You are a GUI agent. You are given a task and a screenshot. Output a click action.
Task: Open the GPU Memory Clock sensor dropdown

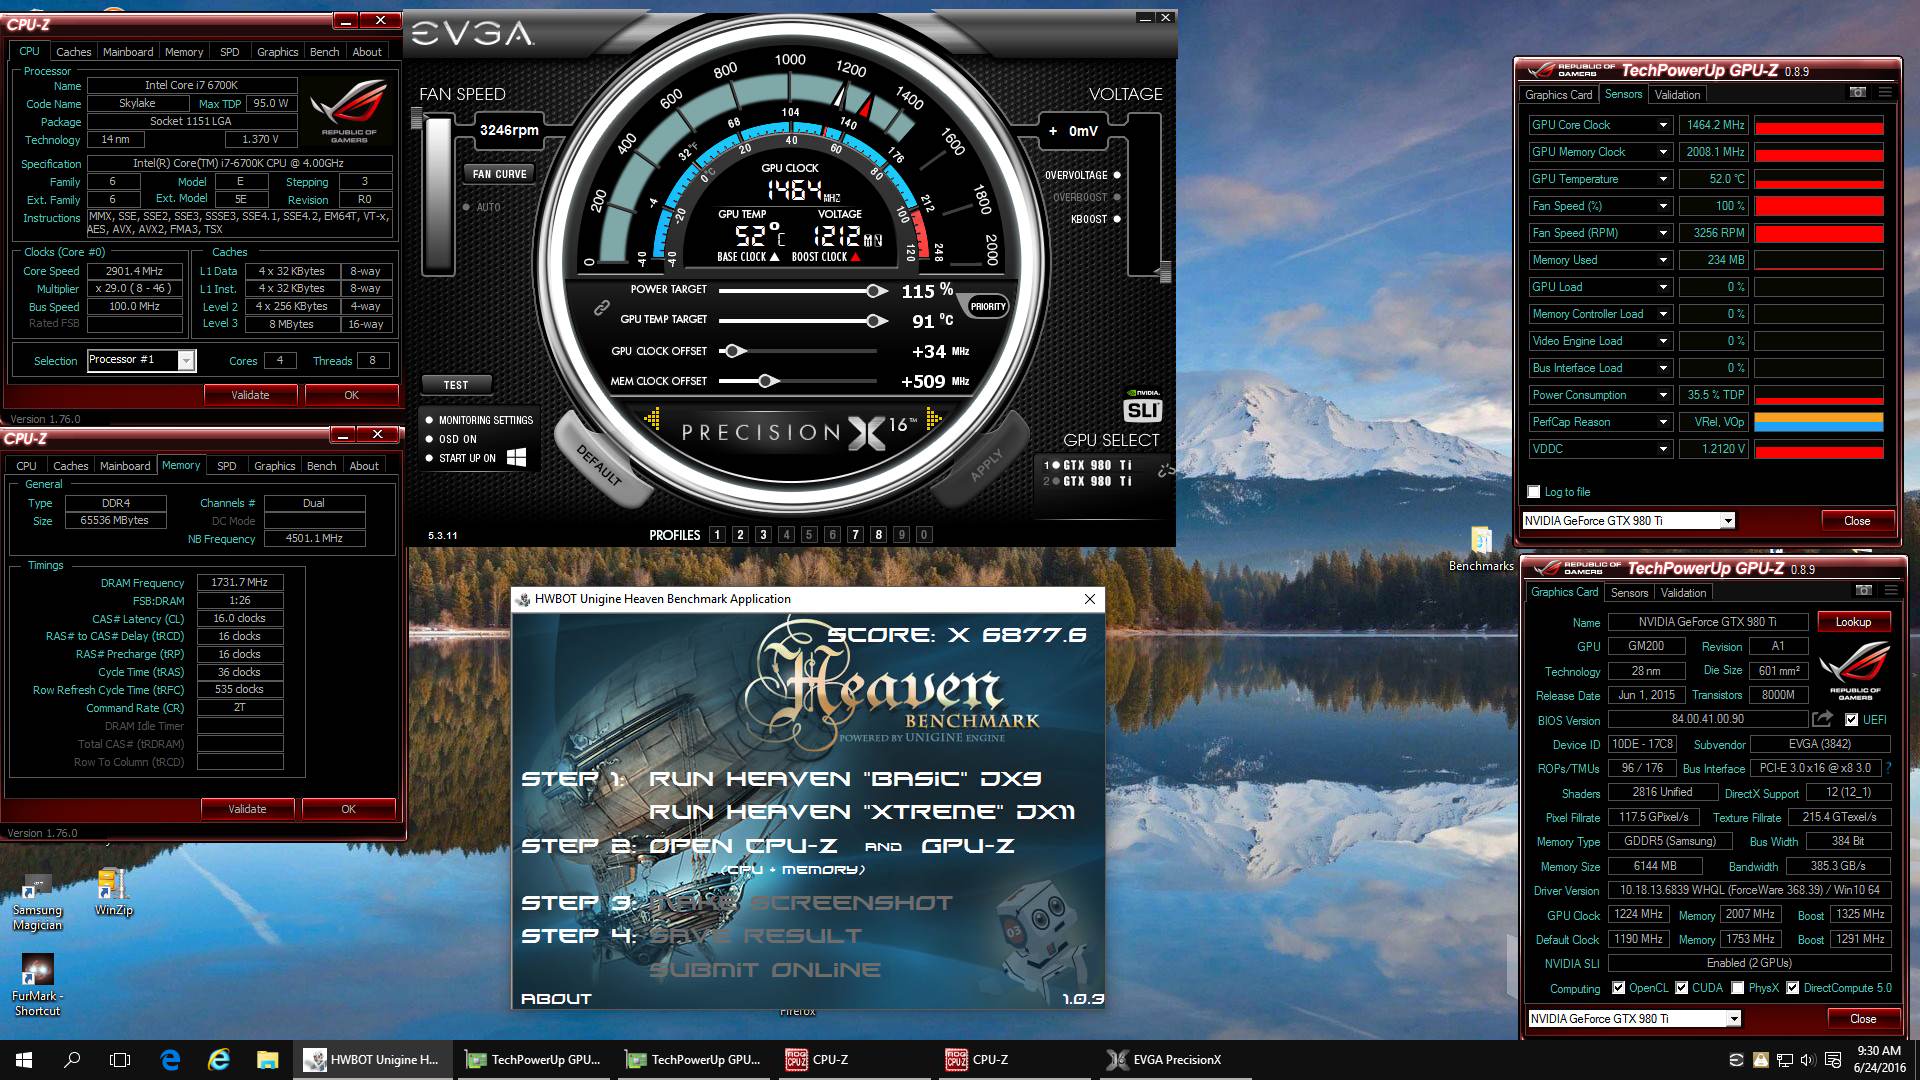[1663, 152]
